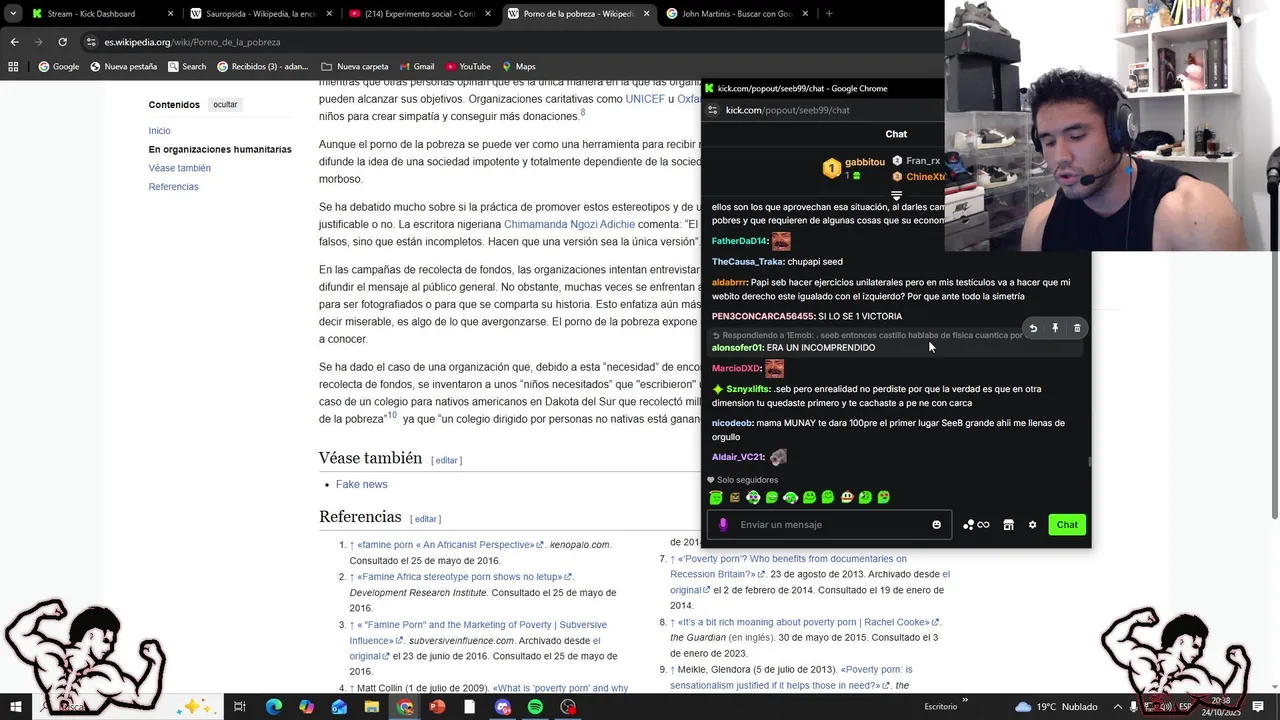Open alonsofer01 username in chat
The image size is (1280, 720).
coord(737,348)
